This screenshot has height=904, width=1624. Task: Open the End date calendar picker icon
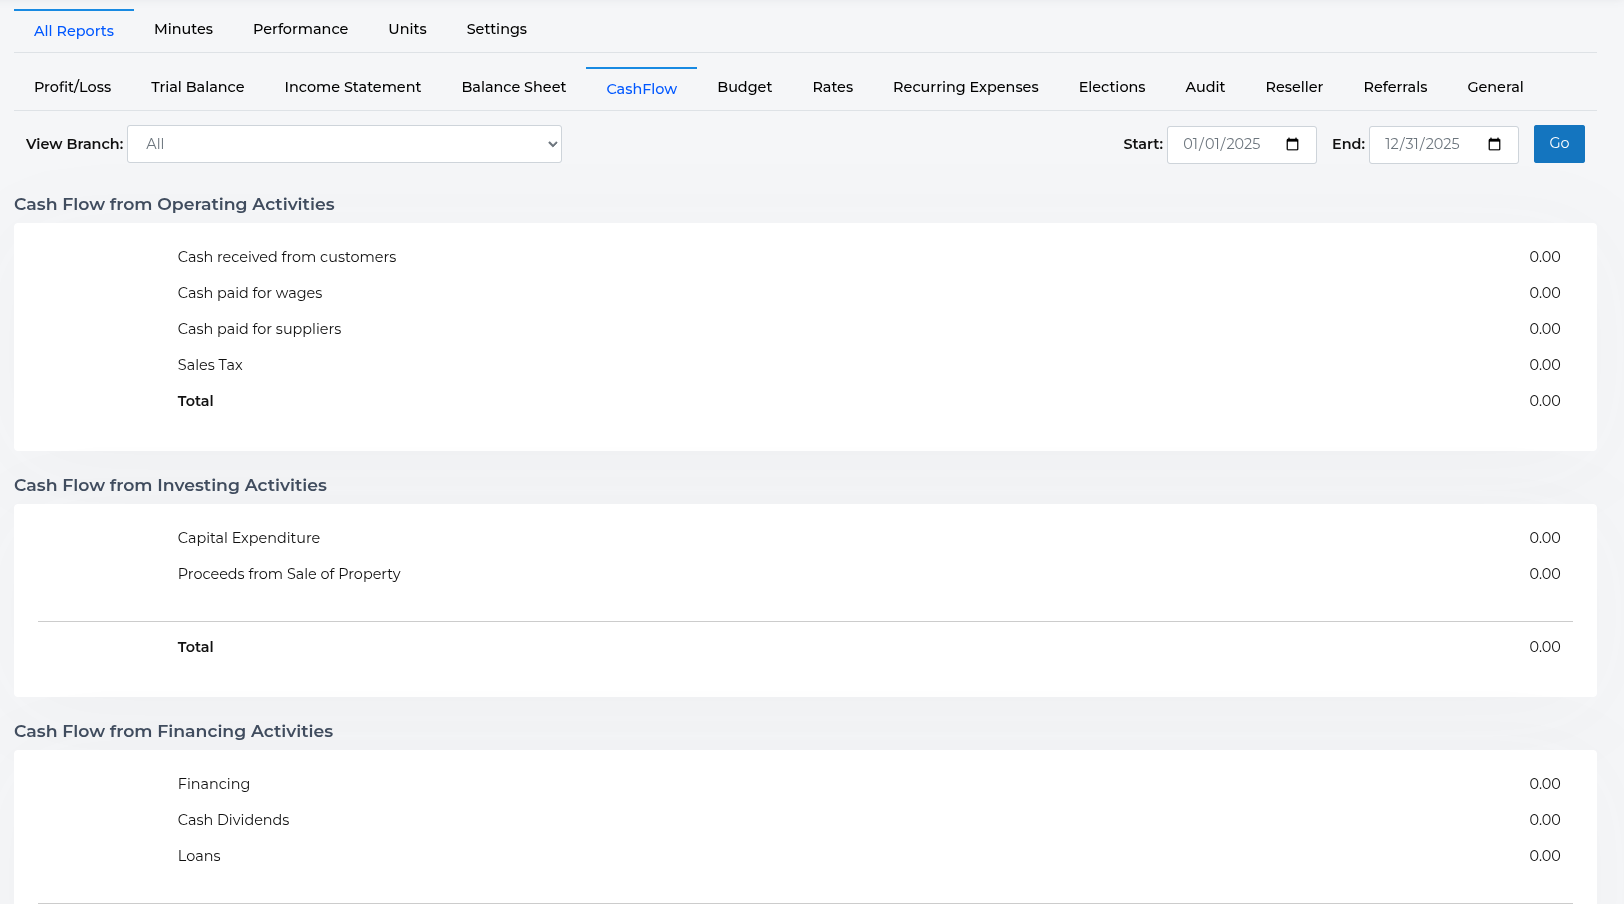click(1494, 145)
